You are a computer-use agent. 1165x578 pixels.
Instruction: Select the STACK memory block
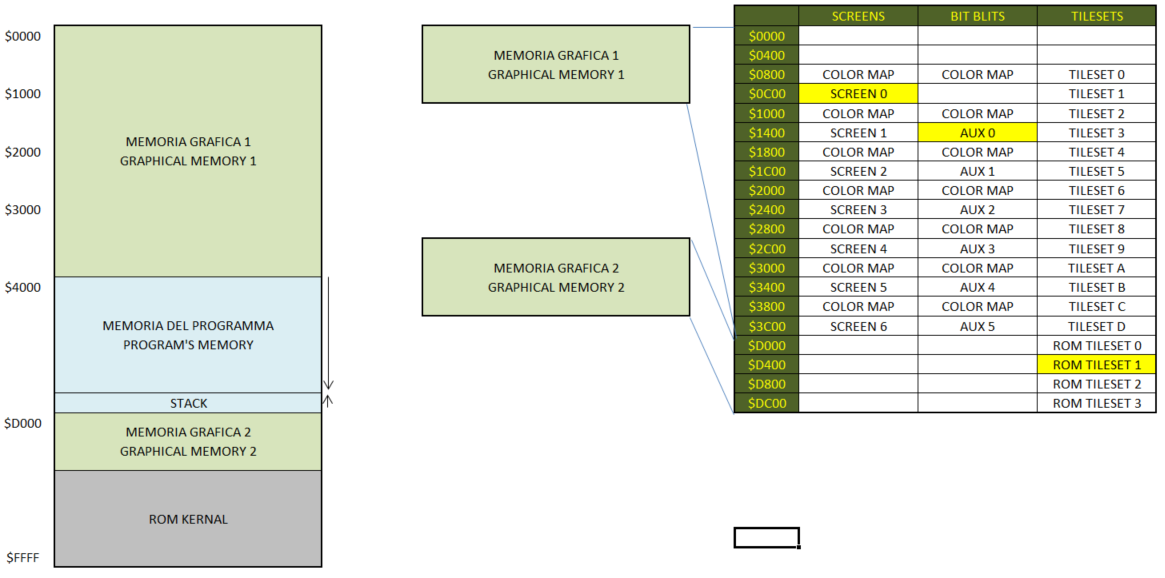(x=188, y=403)
